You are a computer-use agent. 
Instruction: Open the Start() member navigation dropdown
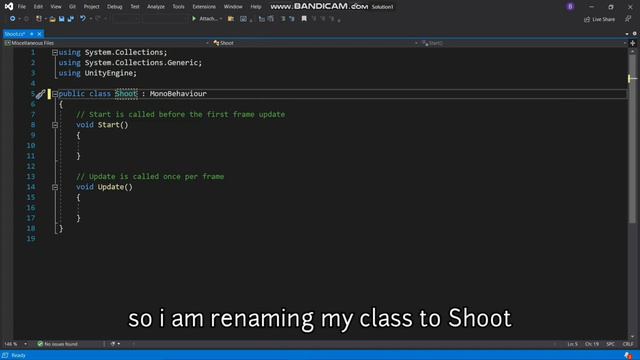click(x=524, y=43)
